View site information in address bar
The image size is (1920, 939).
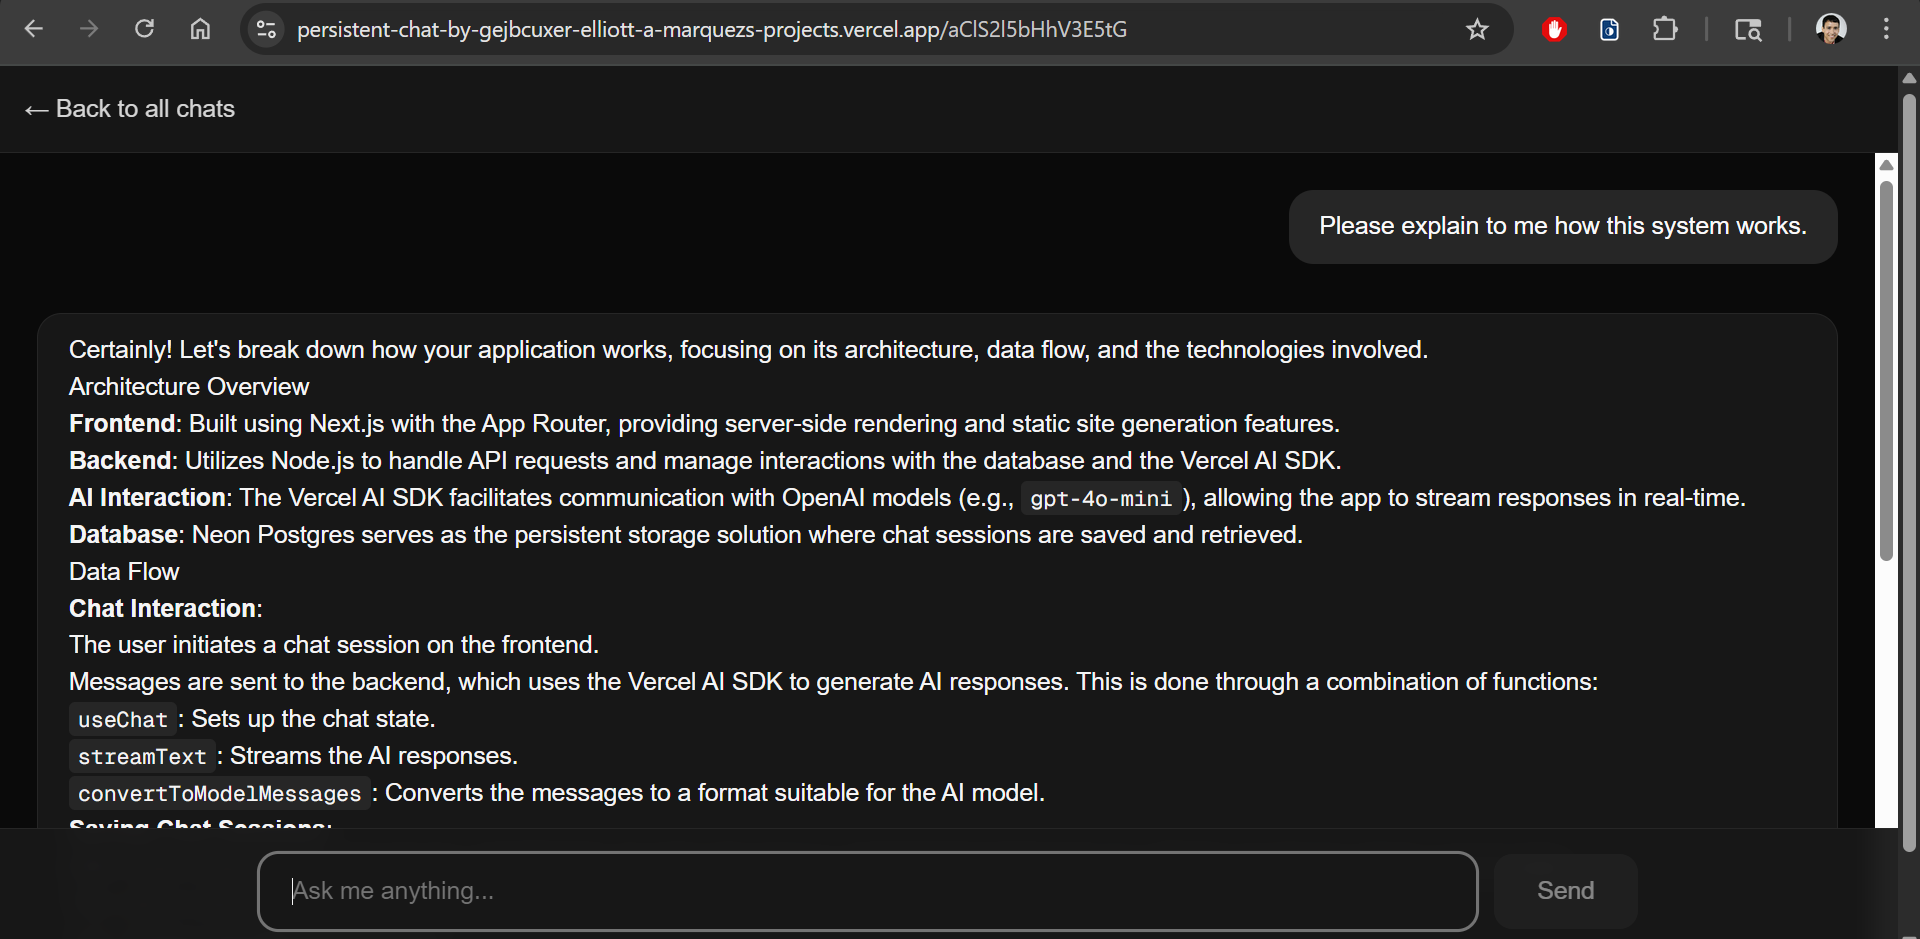(x=266, y=29)
